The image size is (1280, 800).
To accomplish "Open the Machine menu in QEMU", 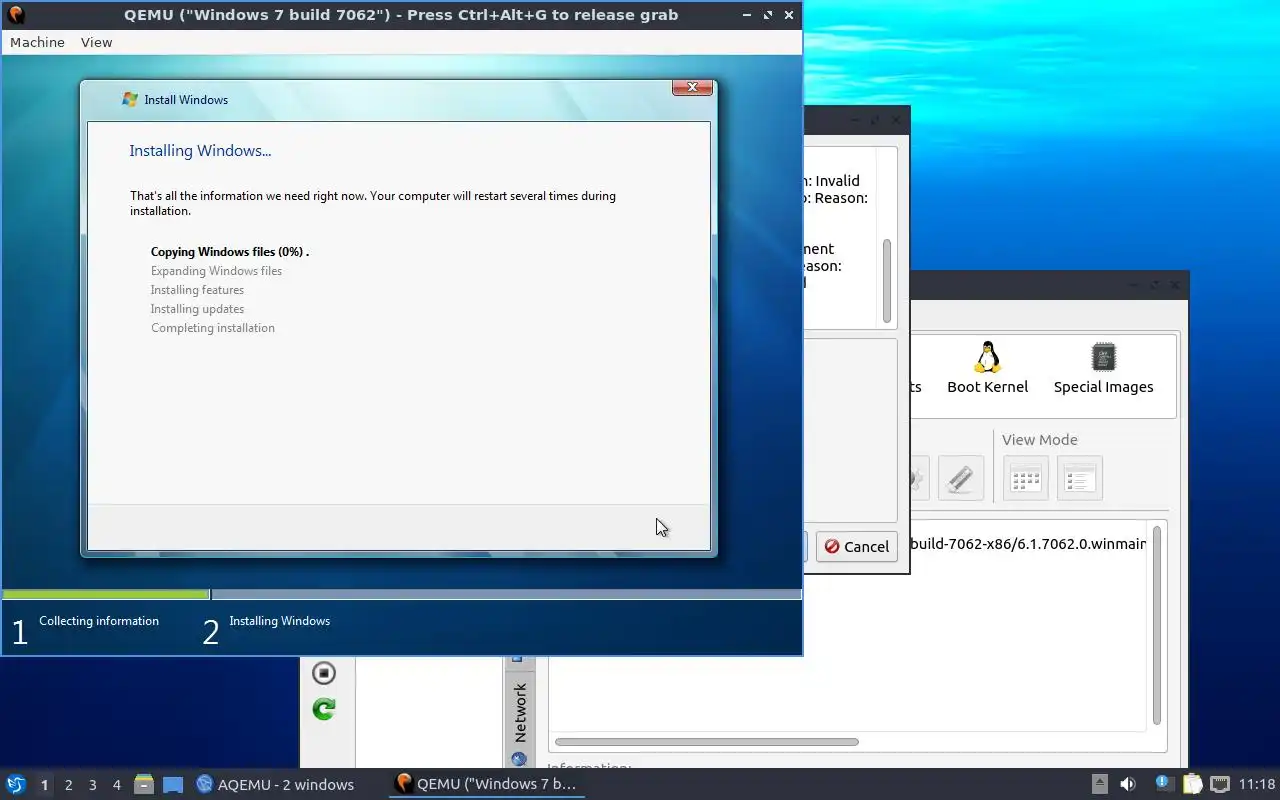I will tap(37, 42).
